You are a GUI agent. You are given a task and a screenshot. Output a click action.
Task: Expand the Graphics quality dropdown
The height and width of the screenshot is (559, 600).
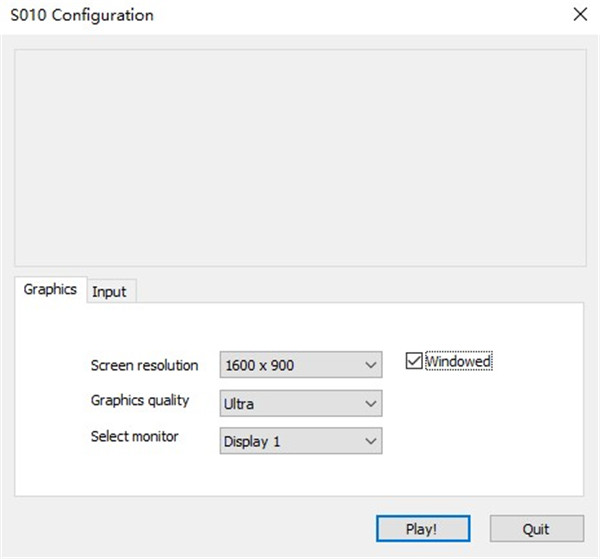tap(300, 403)
